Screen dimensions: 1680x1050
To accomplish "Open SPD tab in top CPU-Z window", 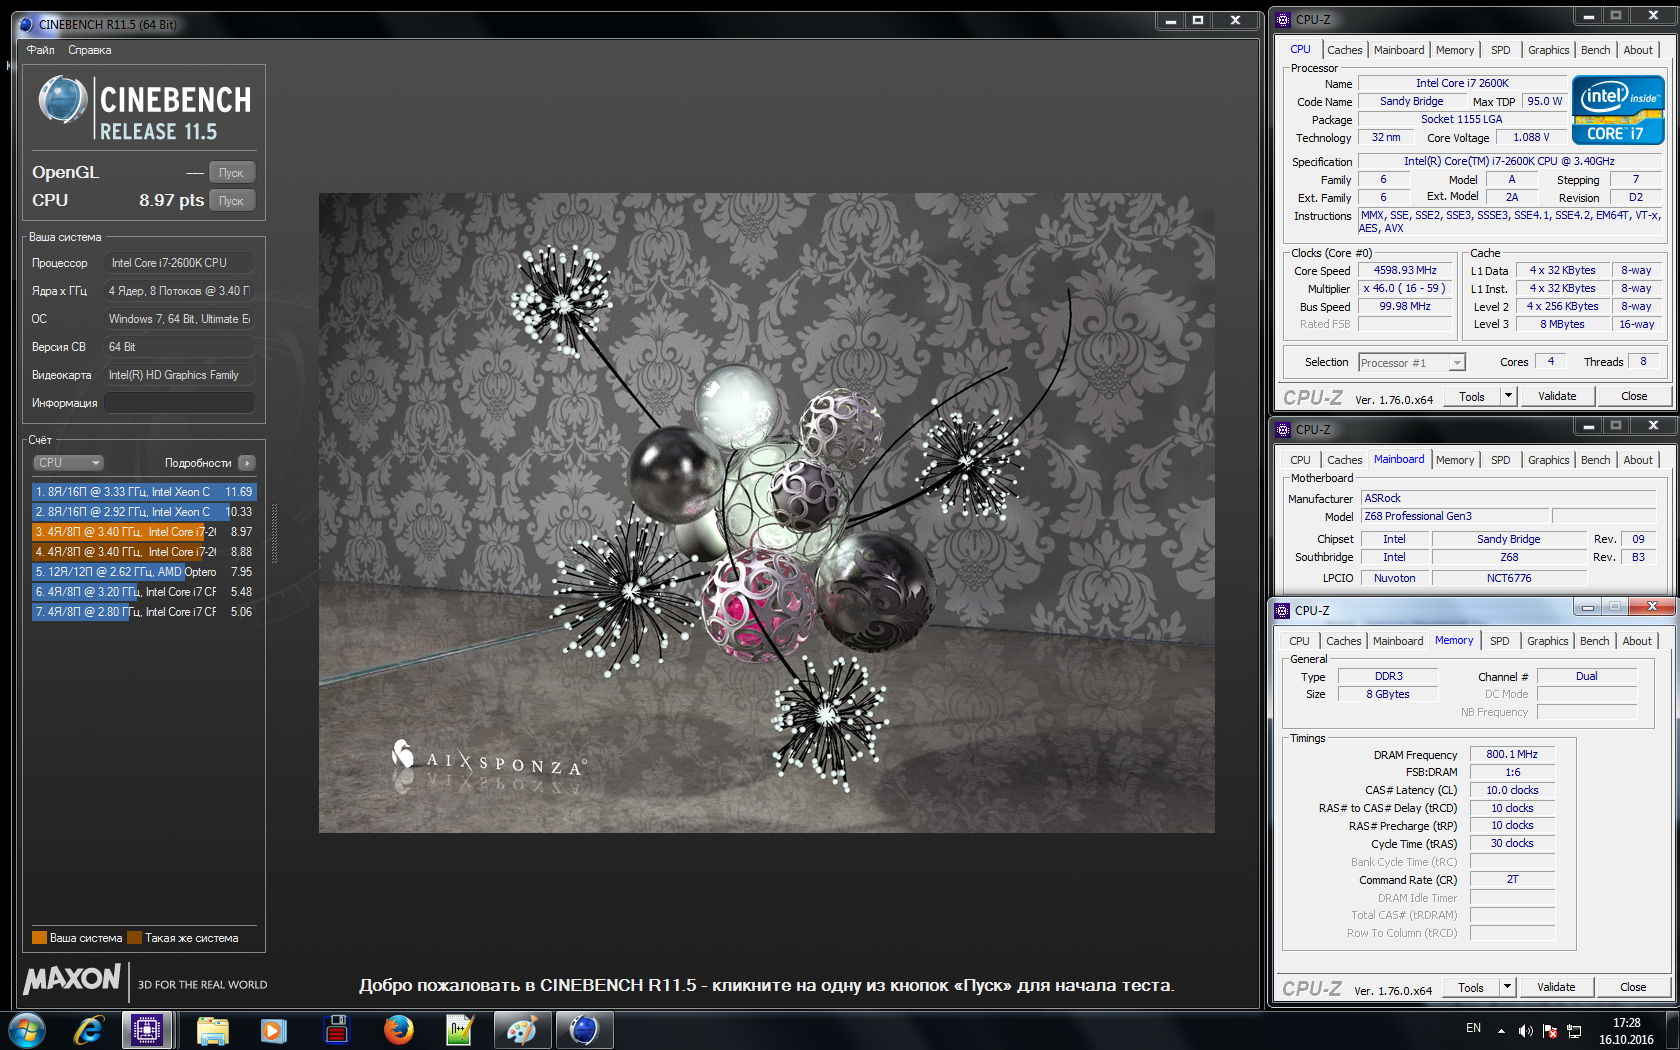I will point(1501,50).
